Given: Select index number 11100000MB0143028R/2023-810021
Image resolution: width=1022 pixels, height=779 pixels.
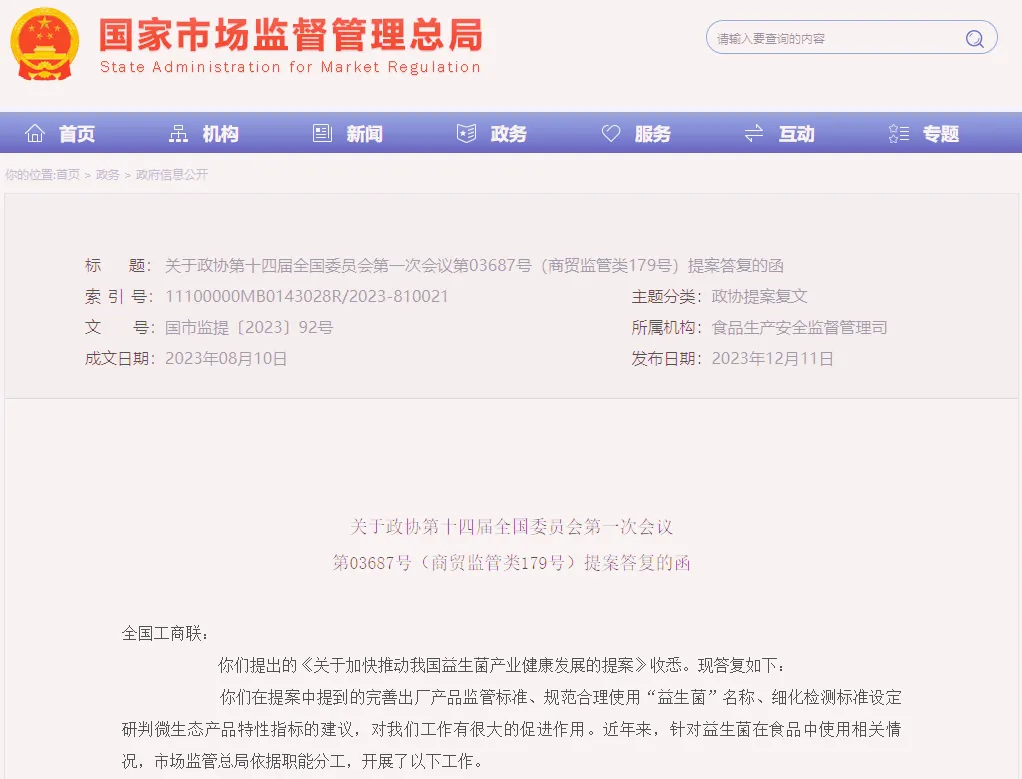Looking at the screenshot, I should click(x=307, y=296).
